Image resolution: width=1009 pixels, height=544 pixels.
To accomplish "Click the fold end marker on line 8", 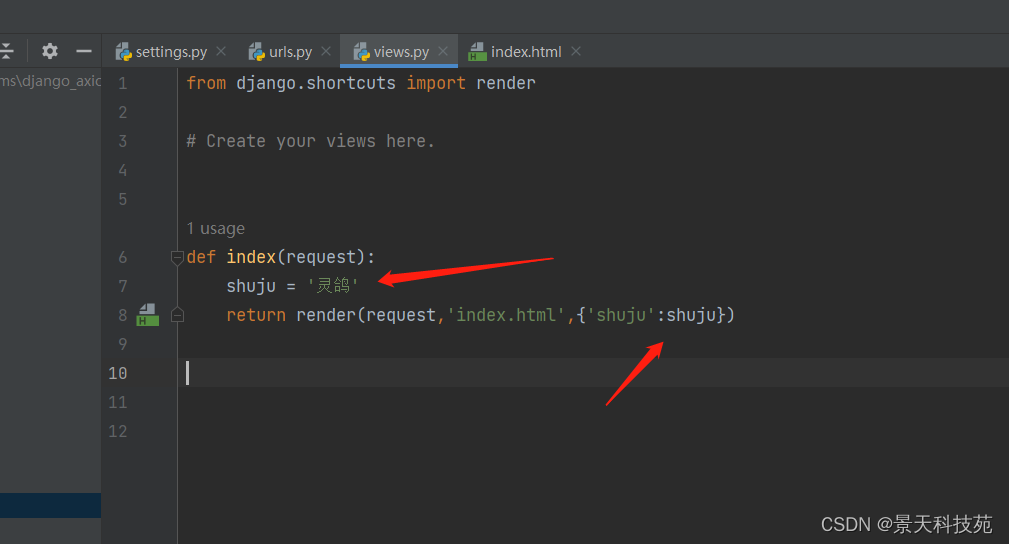I will [x=177, y=315].
